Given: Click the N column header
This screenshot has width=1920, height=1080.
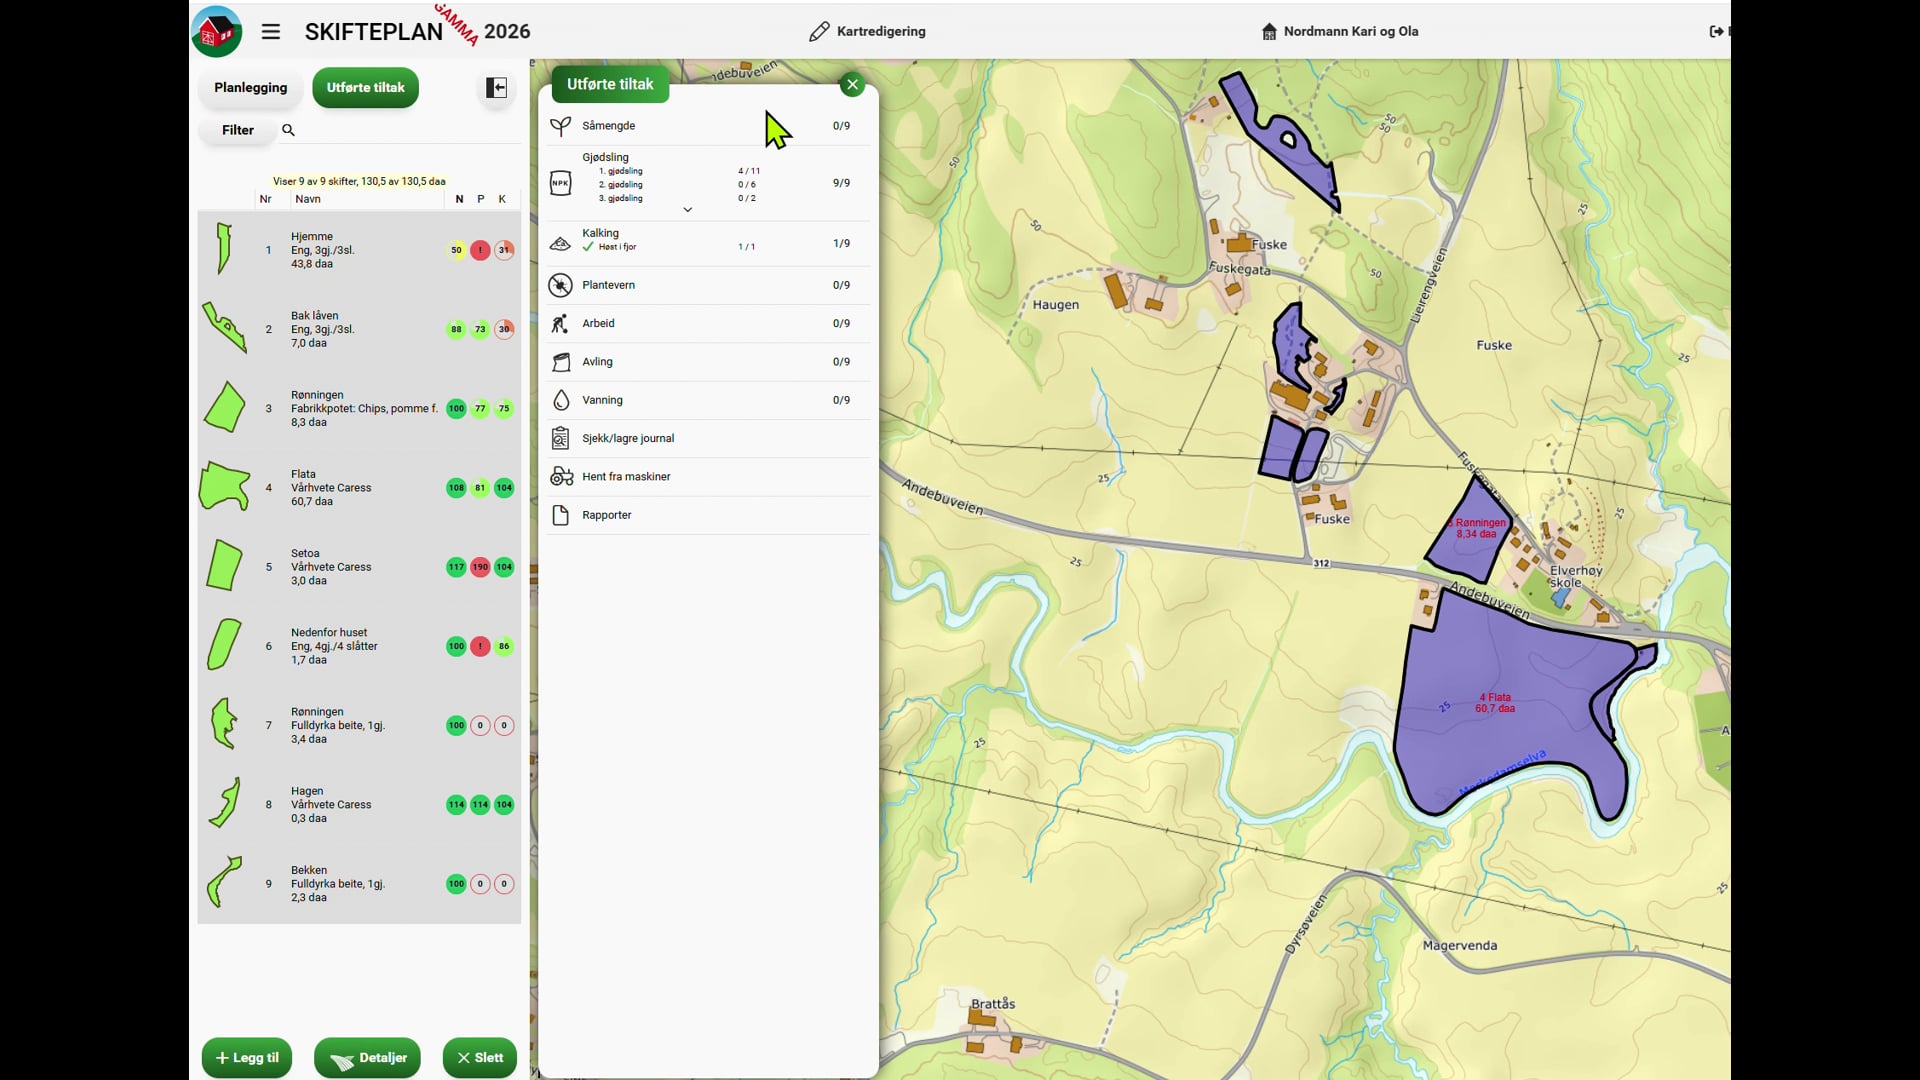Looking at the screenshot, I should click(459, 199).
